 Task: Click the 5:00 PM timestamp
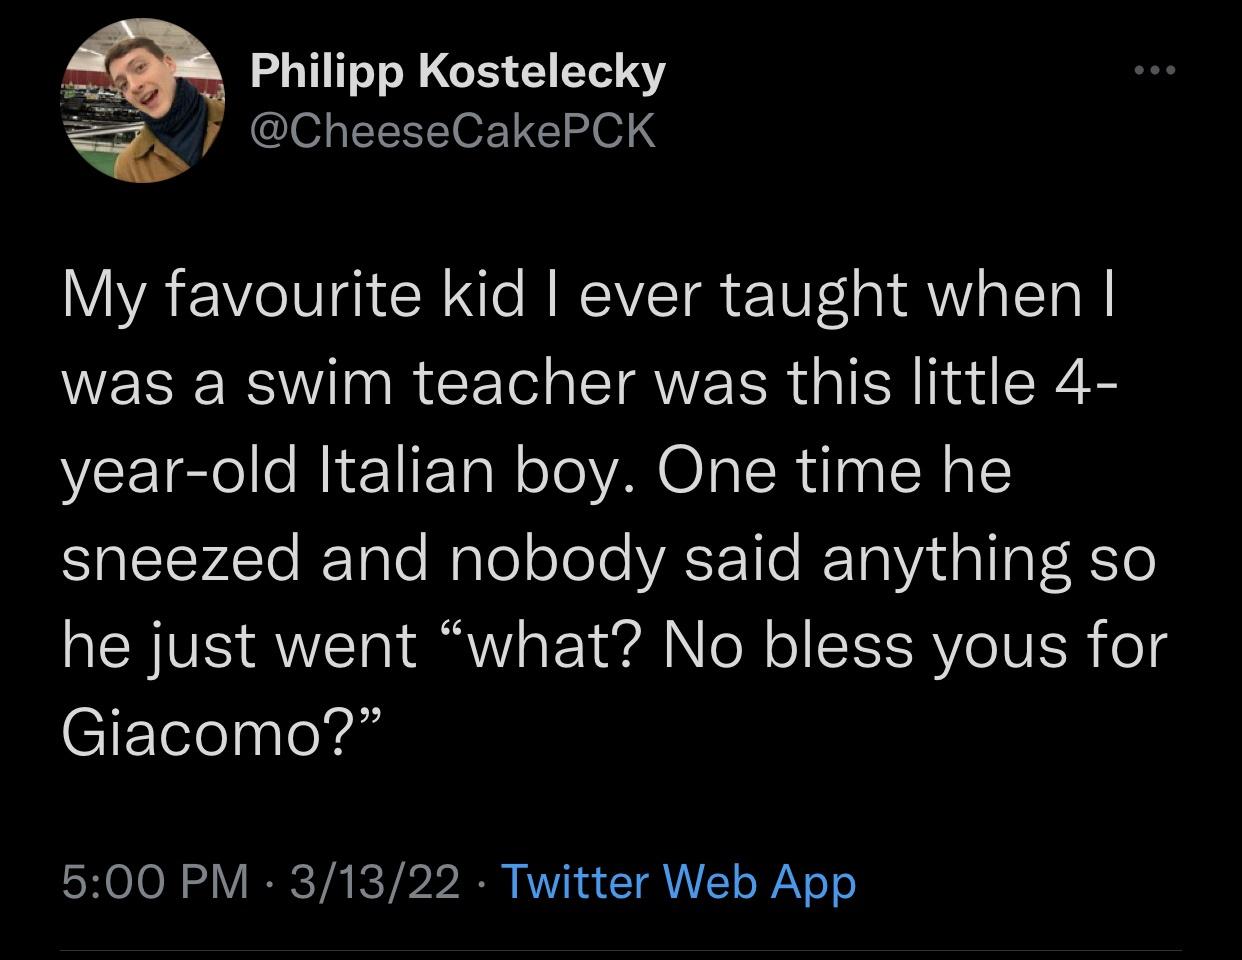(155, 882)
